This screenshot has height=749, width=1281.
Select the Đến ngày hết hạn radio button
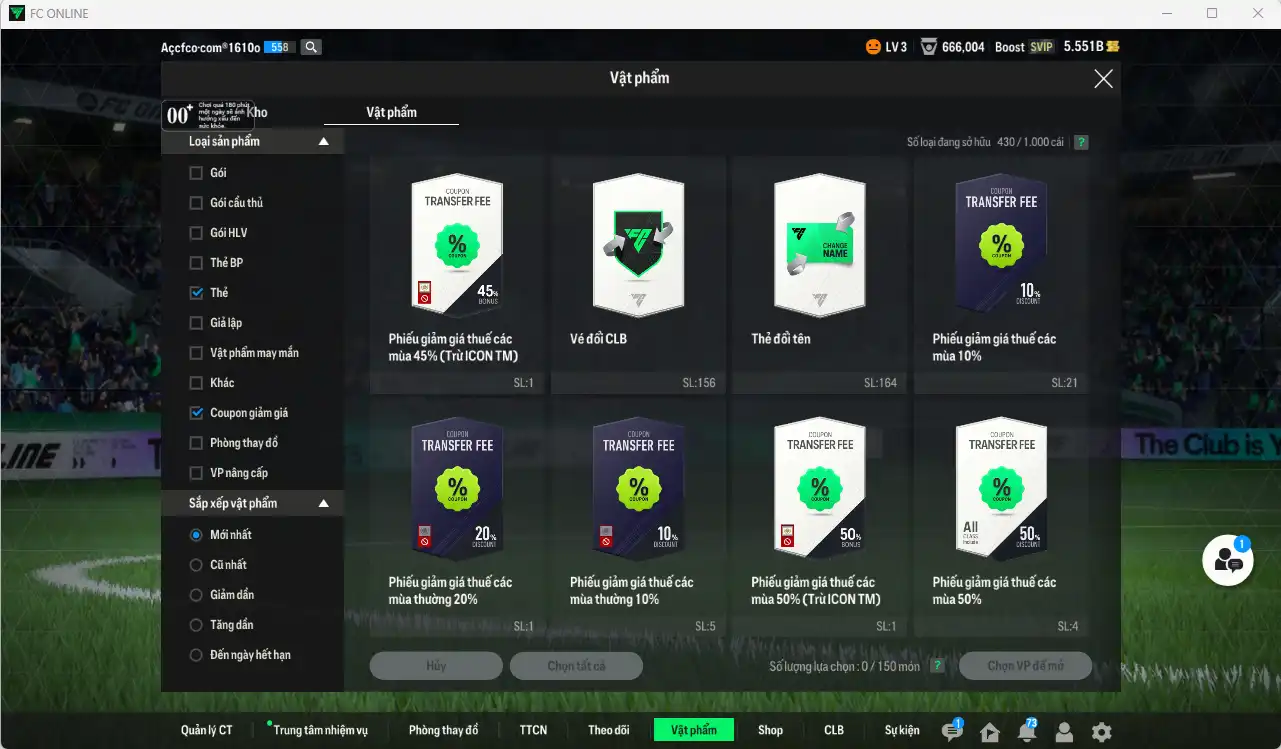[196, 655]
